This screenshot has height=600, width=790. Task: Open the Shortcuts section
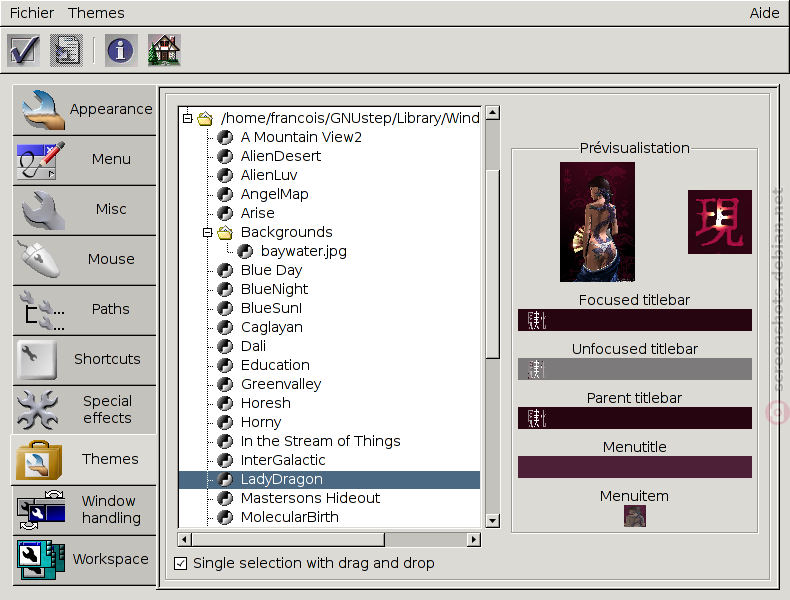84,359
